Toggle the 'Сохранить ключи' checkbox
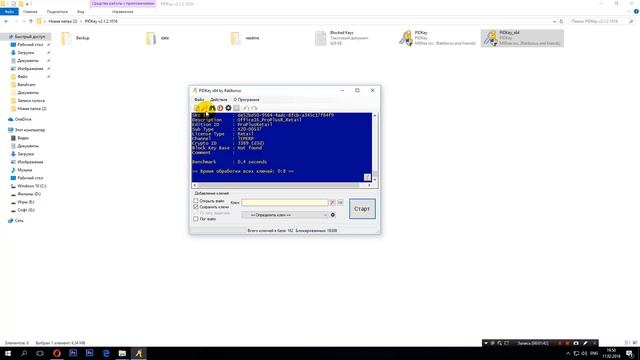This screenshot has width=640, height=360. tap(196, 207)
